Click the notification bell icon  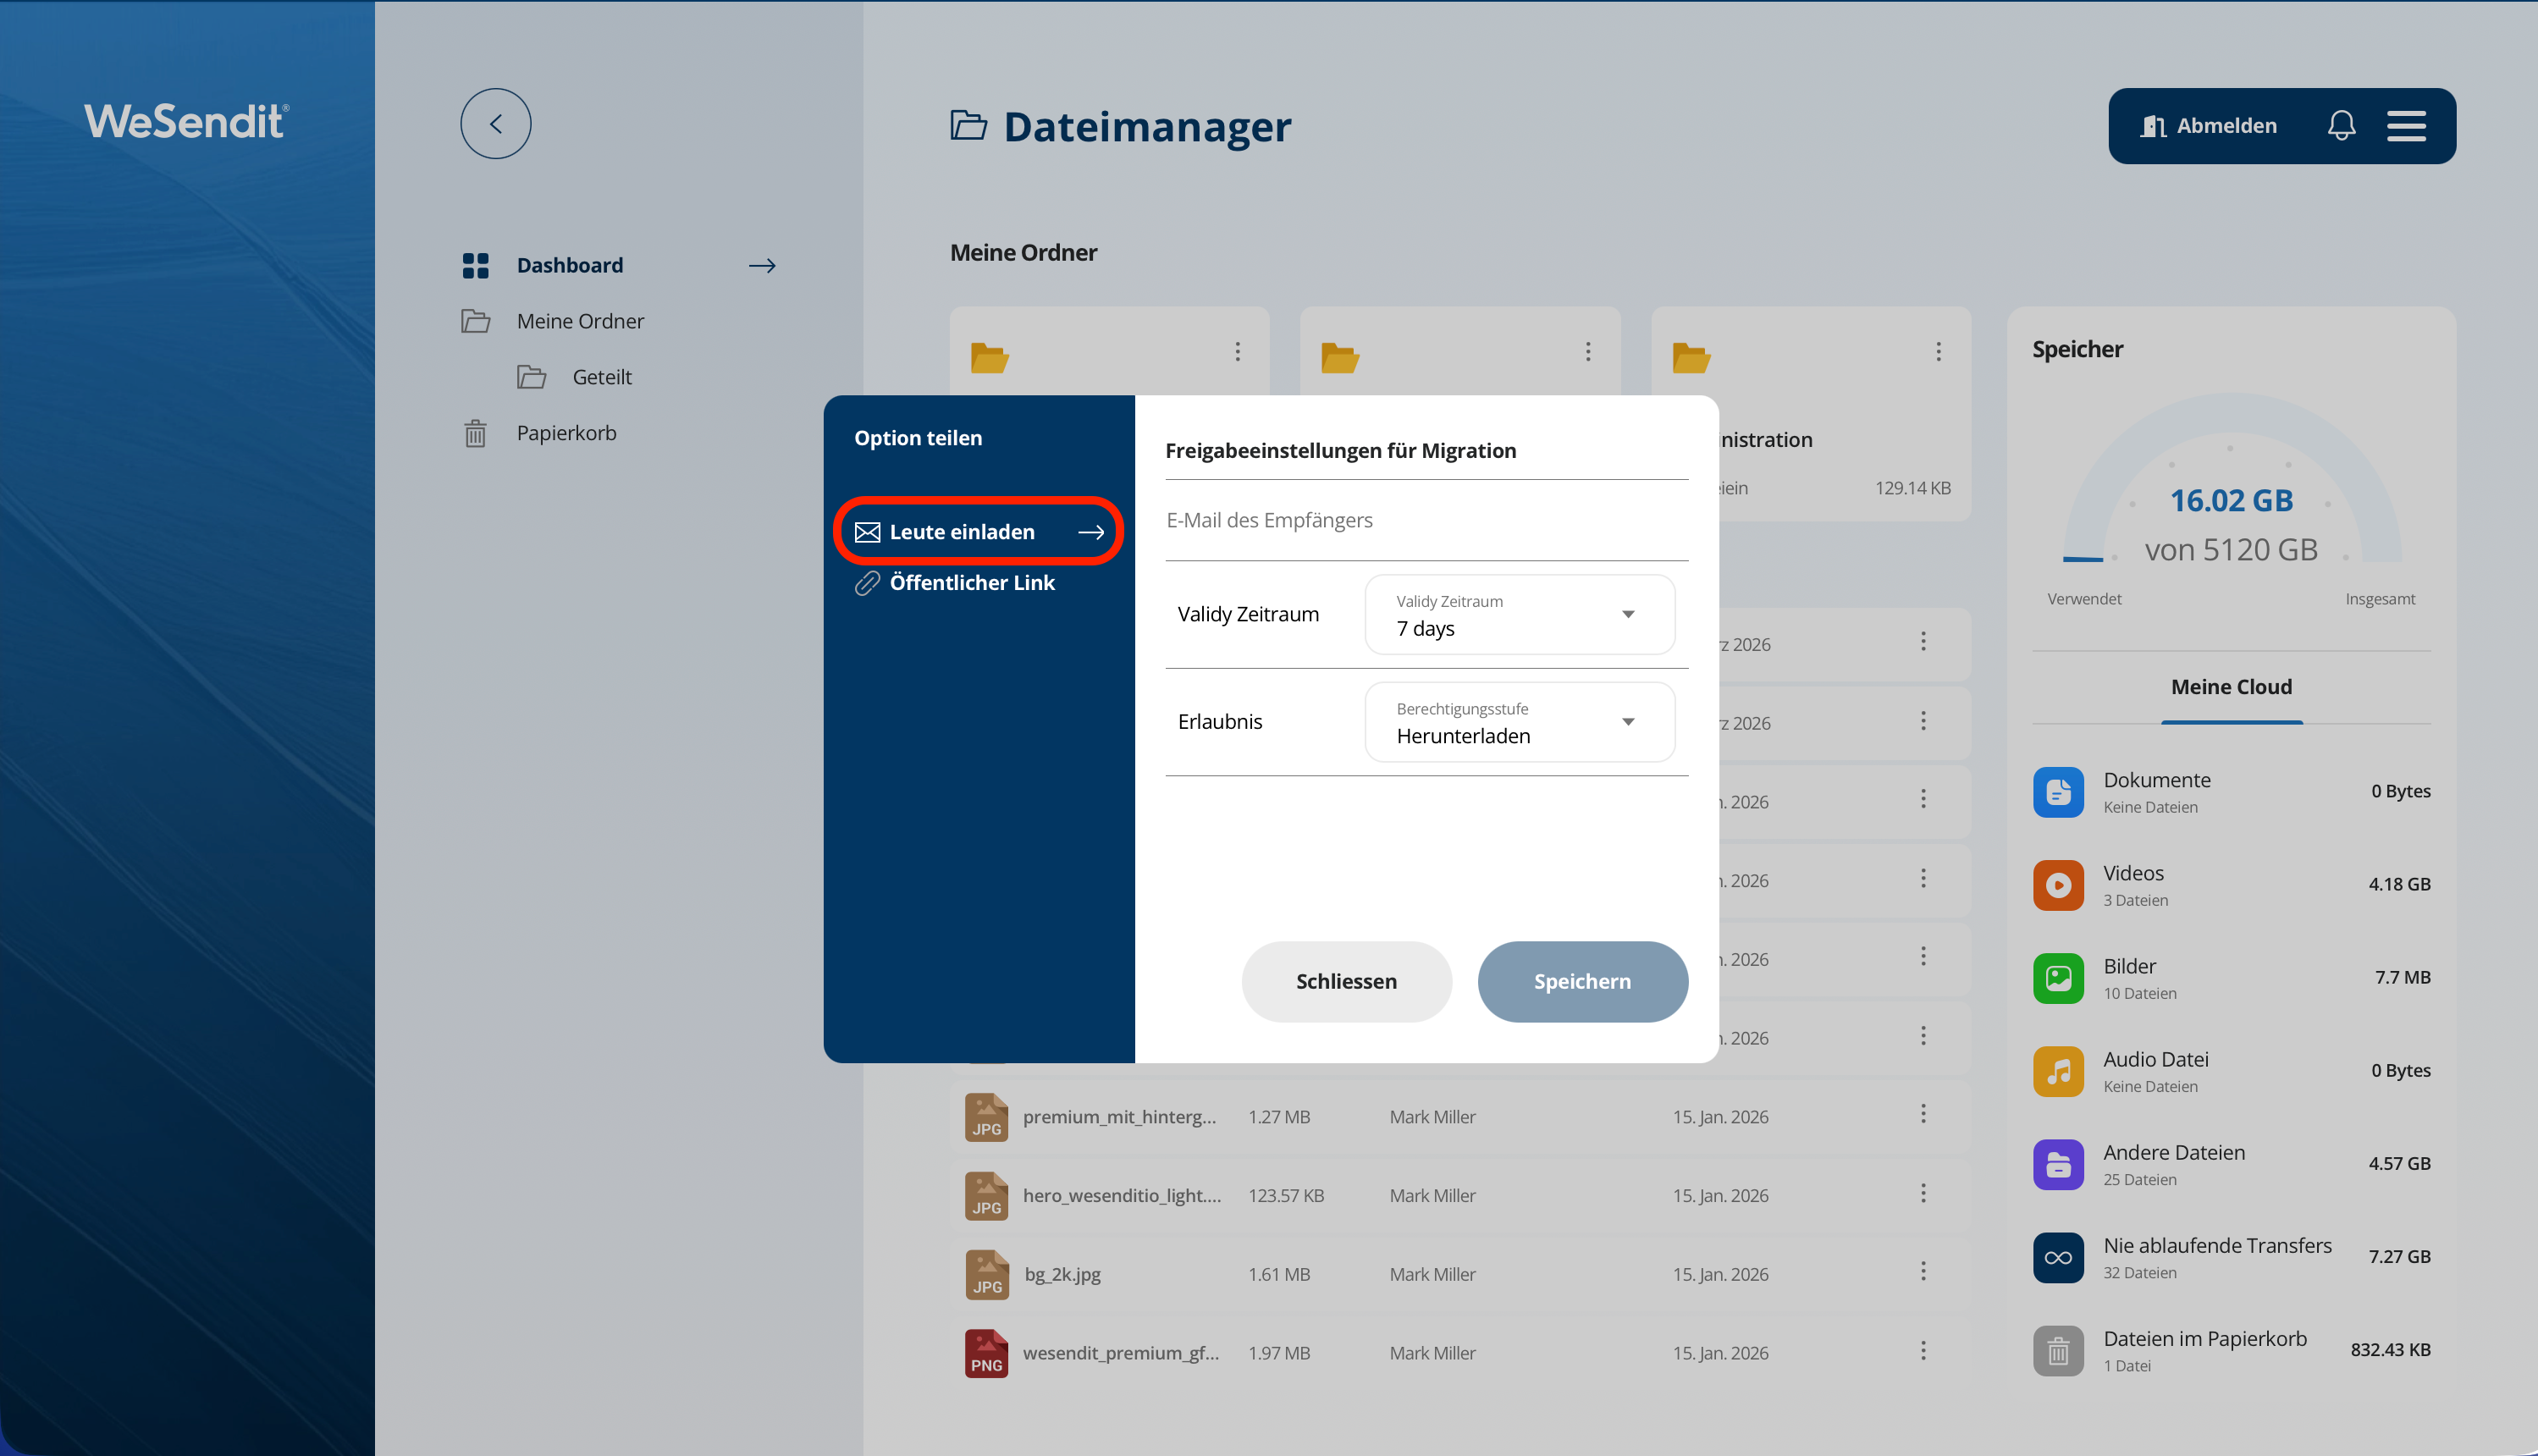2341,126
